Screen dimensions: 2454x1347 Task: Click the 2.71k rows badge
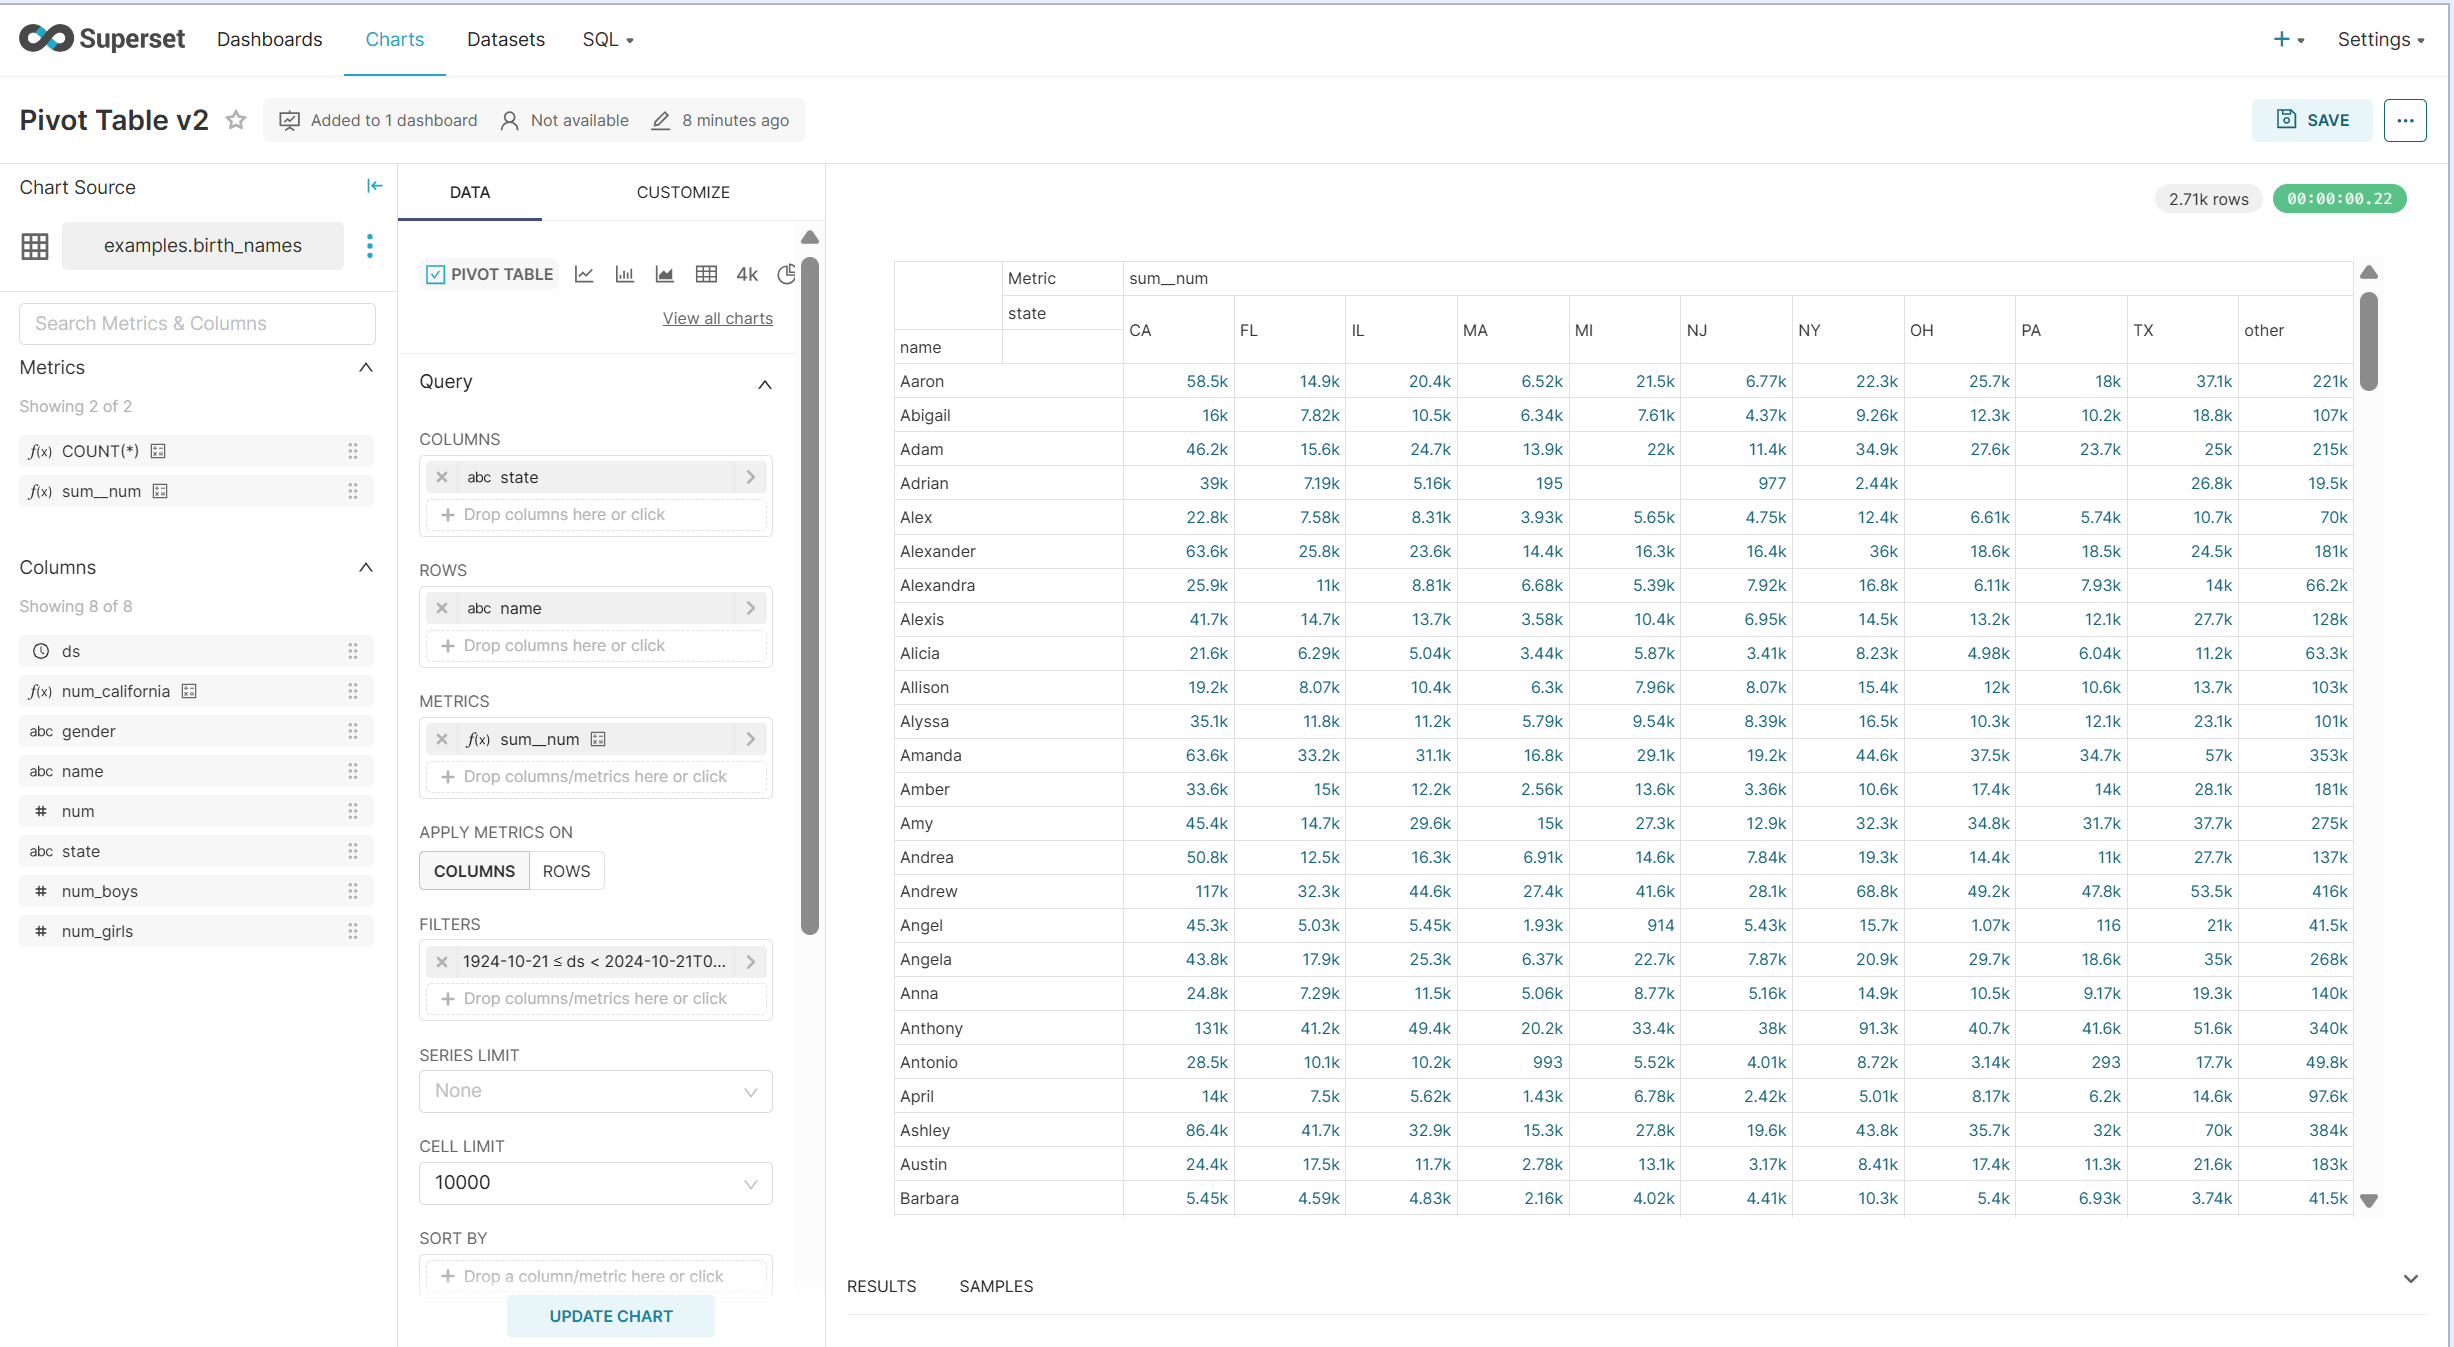[2208, 199]
